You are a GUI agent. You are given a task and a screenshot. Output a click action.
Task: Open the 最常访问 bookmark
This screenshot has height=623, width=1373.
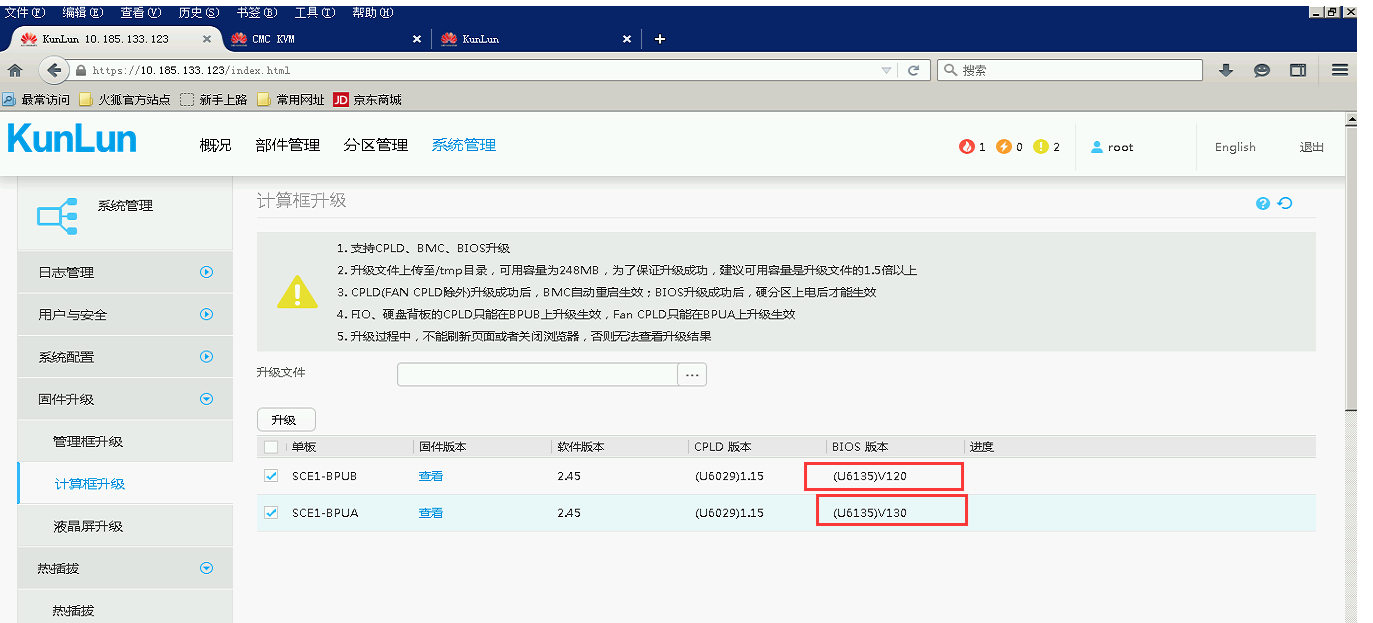[x=36, y=100]
